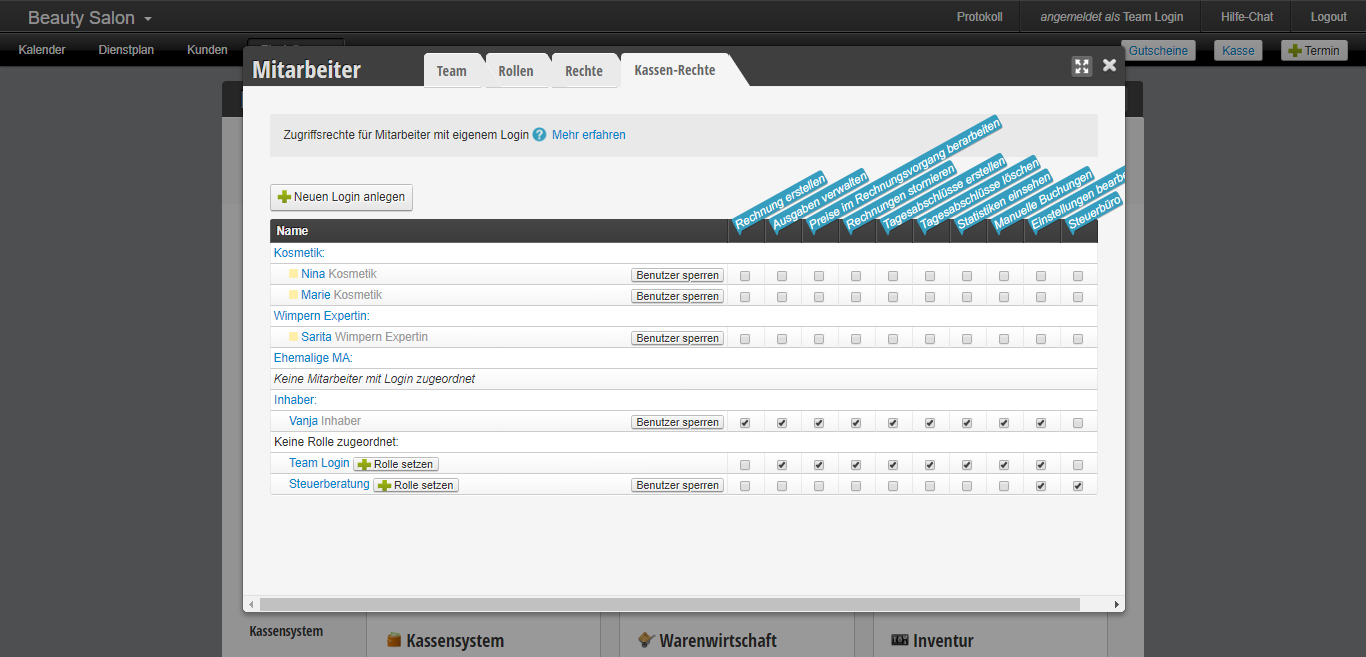Uncheck Vanja's Rechnung erstellen checkbox

pos(745,423)
